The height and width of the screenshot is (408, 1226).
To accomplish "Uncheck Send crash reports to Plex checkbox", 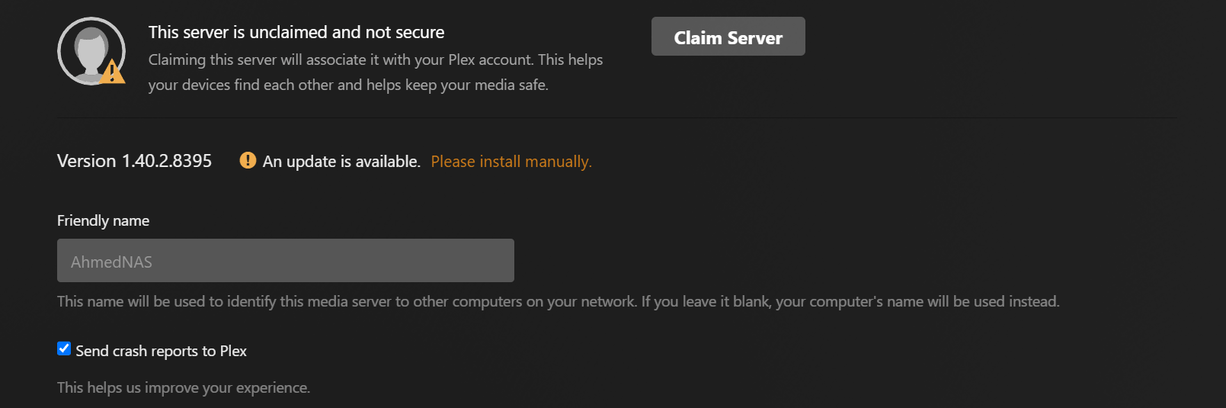I will point(64,349).
